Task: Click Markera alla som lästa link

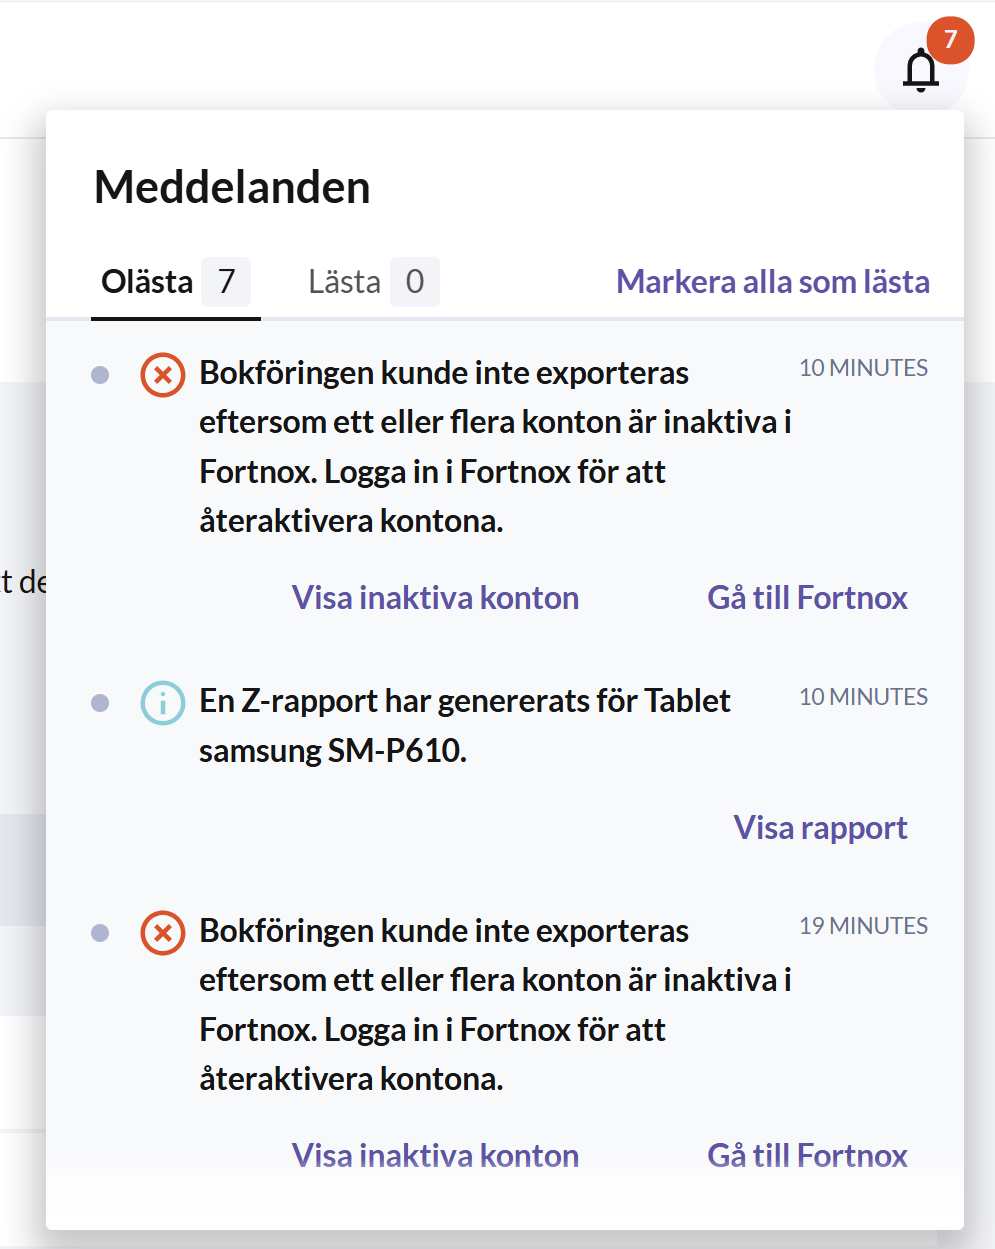Action: tap(773, 282)
